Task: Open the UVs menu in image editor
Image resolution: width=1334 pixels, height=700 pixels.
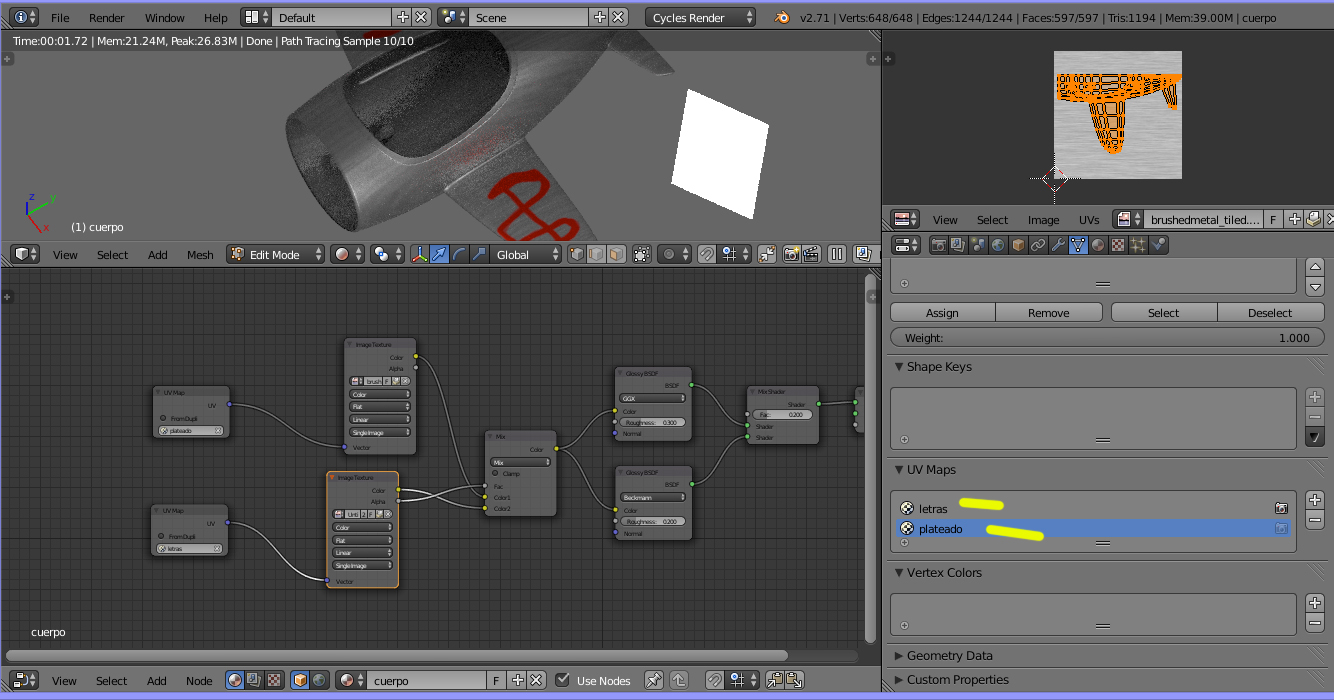Action: point(1088,219)
